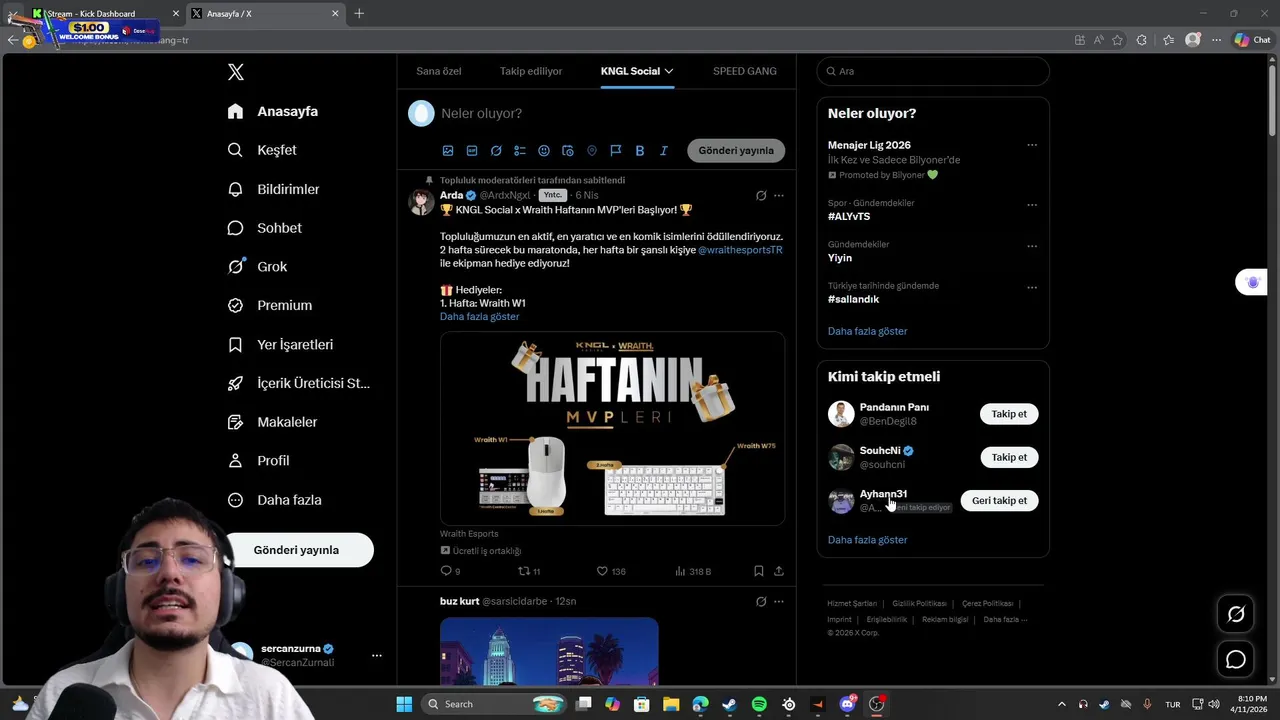
Task: Click the Grok icon in composer toolbar
Action: (496, 151)
